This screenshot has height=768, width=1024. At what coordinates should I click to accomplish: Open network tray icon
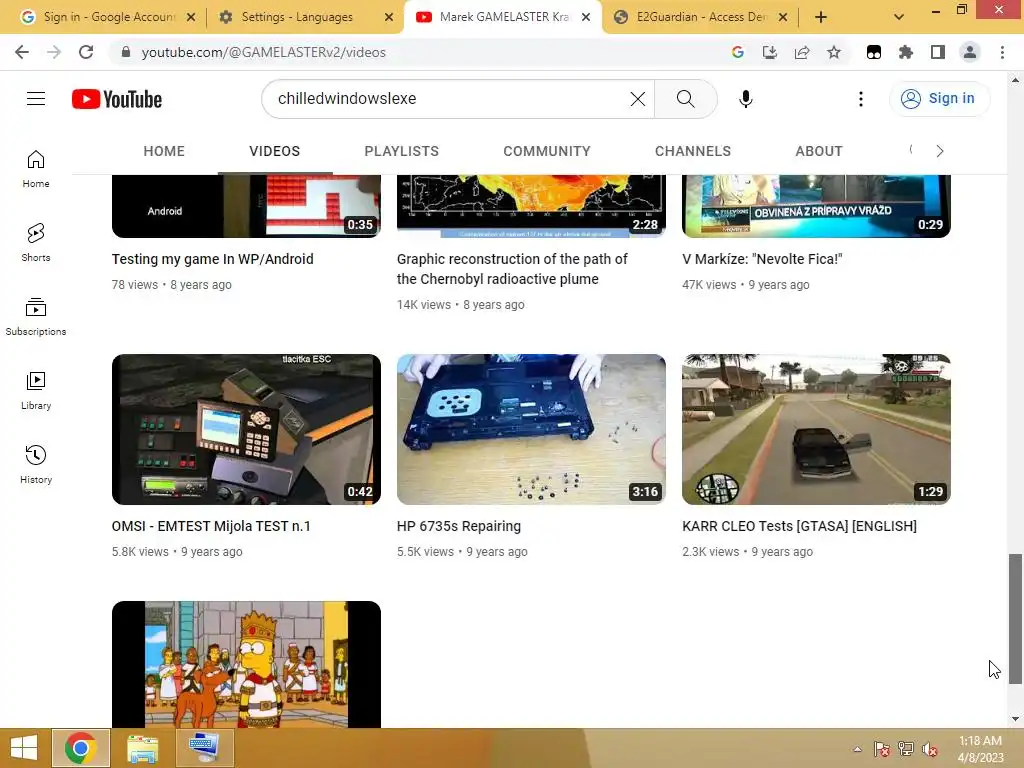pyautogui.click(x=906, y=749)
